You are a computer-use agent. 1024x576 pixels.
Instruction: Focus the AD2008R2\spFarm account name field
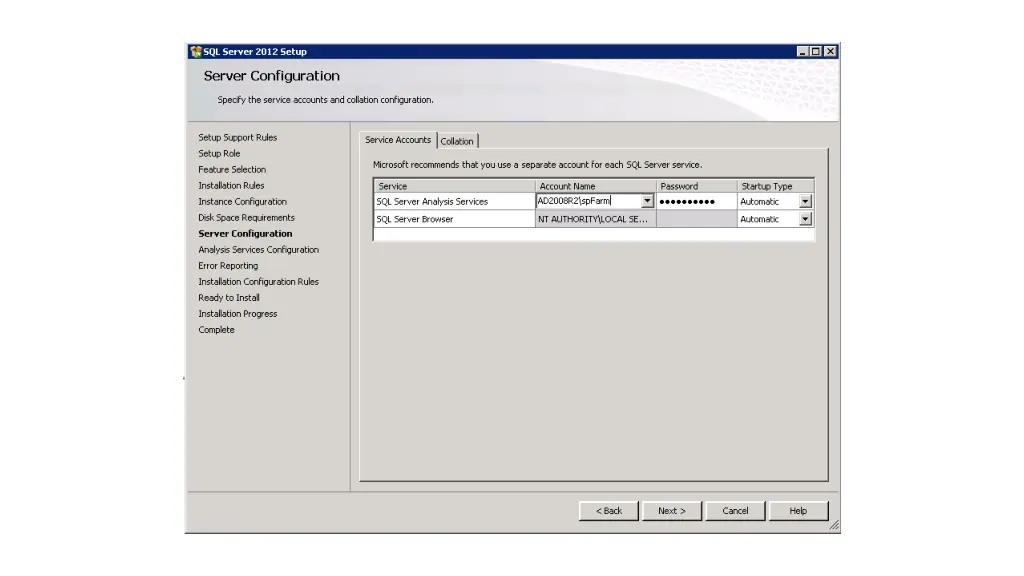point(587,201)
